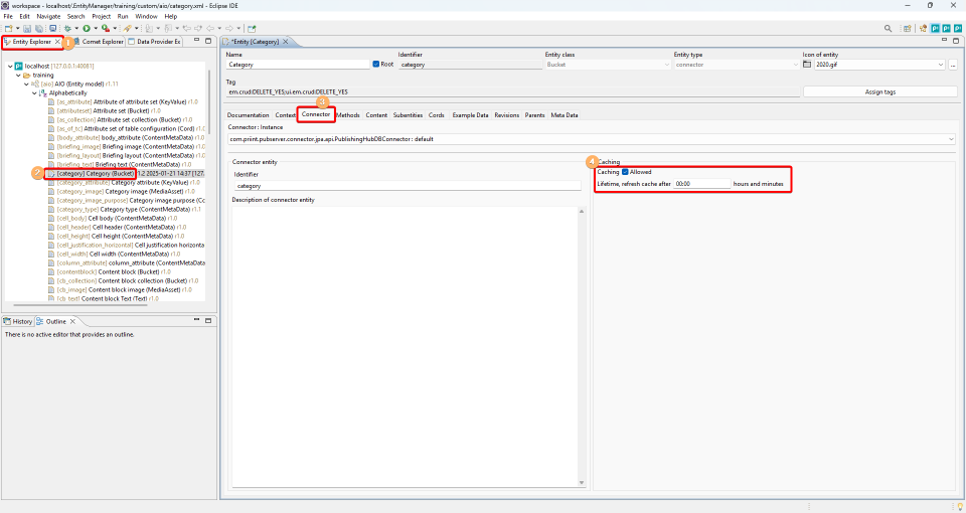Open the terminal monitor toolbar icon
This screenshot has width=966, height=513.
(x=53, y=28)
